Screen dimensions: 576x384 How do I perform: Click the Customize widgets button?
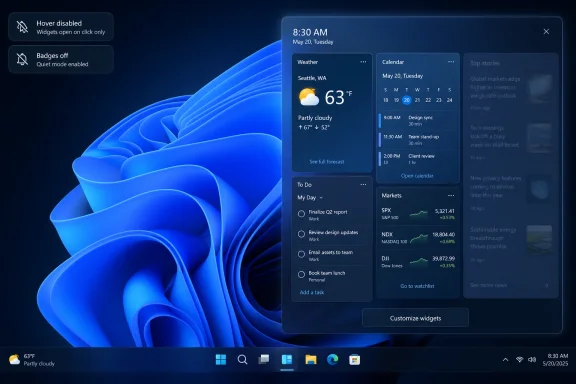[415, 318]
